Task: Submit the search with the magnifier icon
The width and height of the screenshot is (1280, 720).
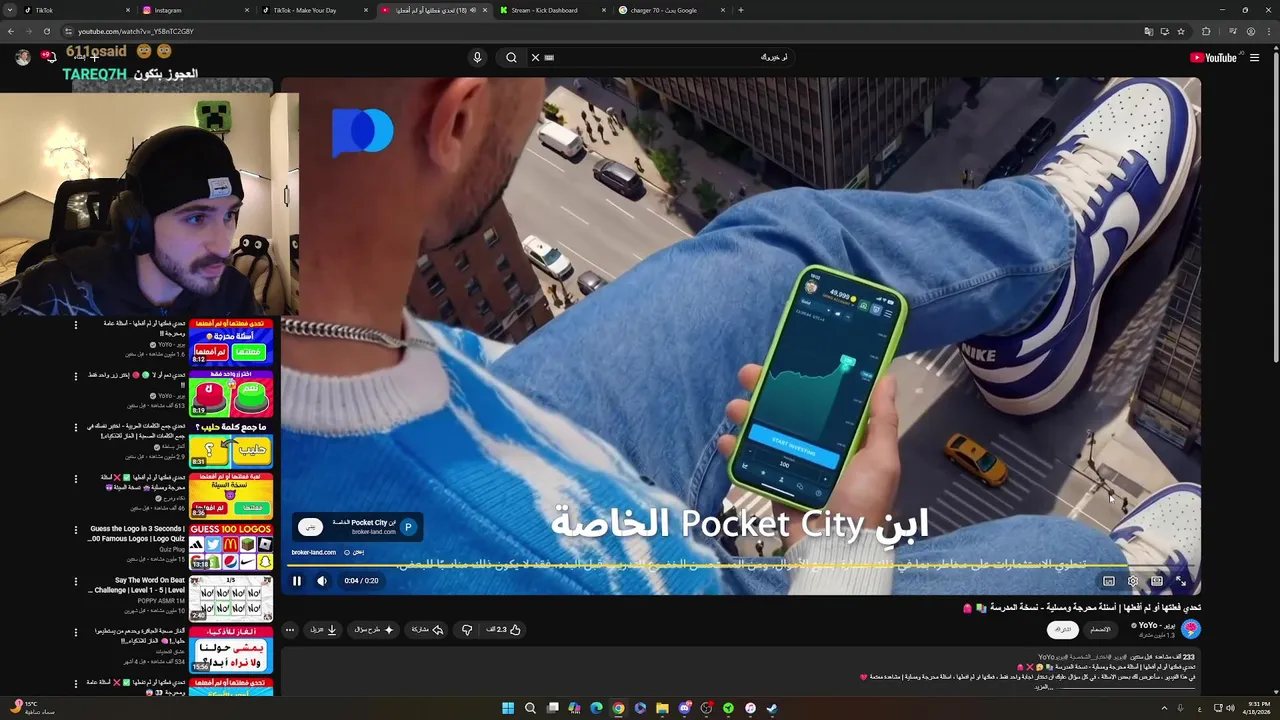Action: click(511, 57)
